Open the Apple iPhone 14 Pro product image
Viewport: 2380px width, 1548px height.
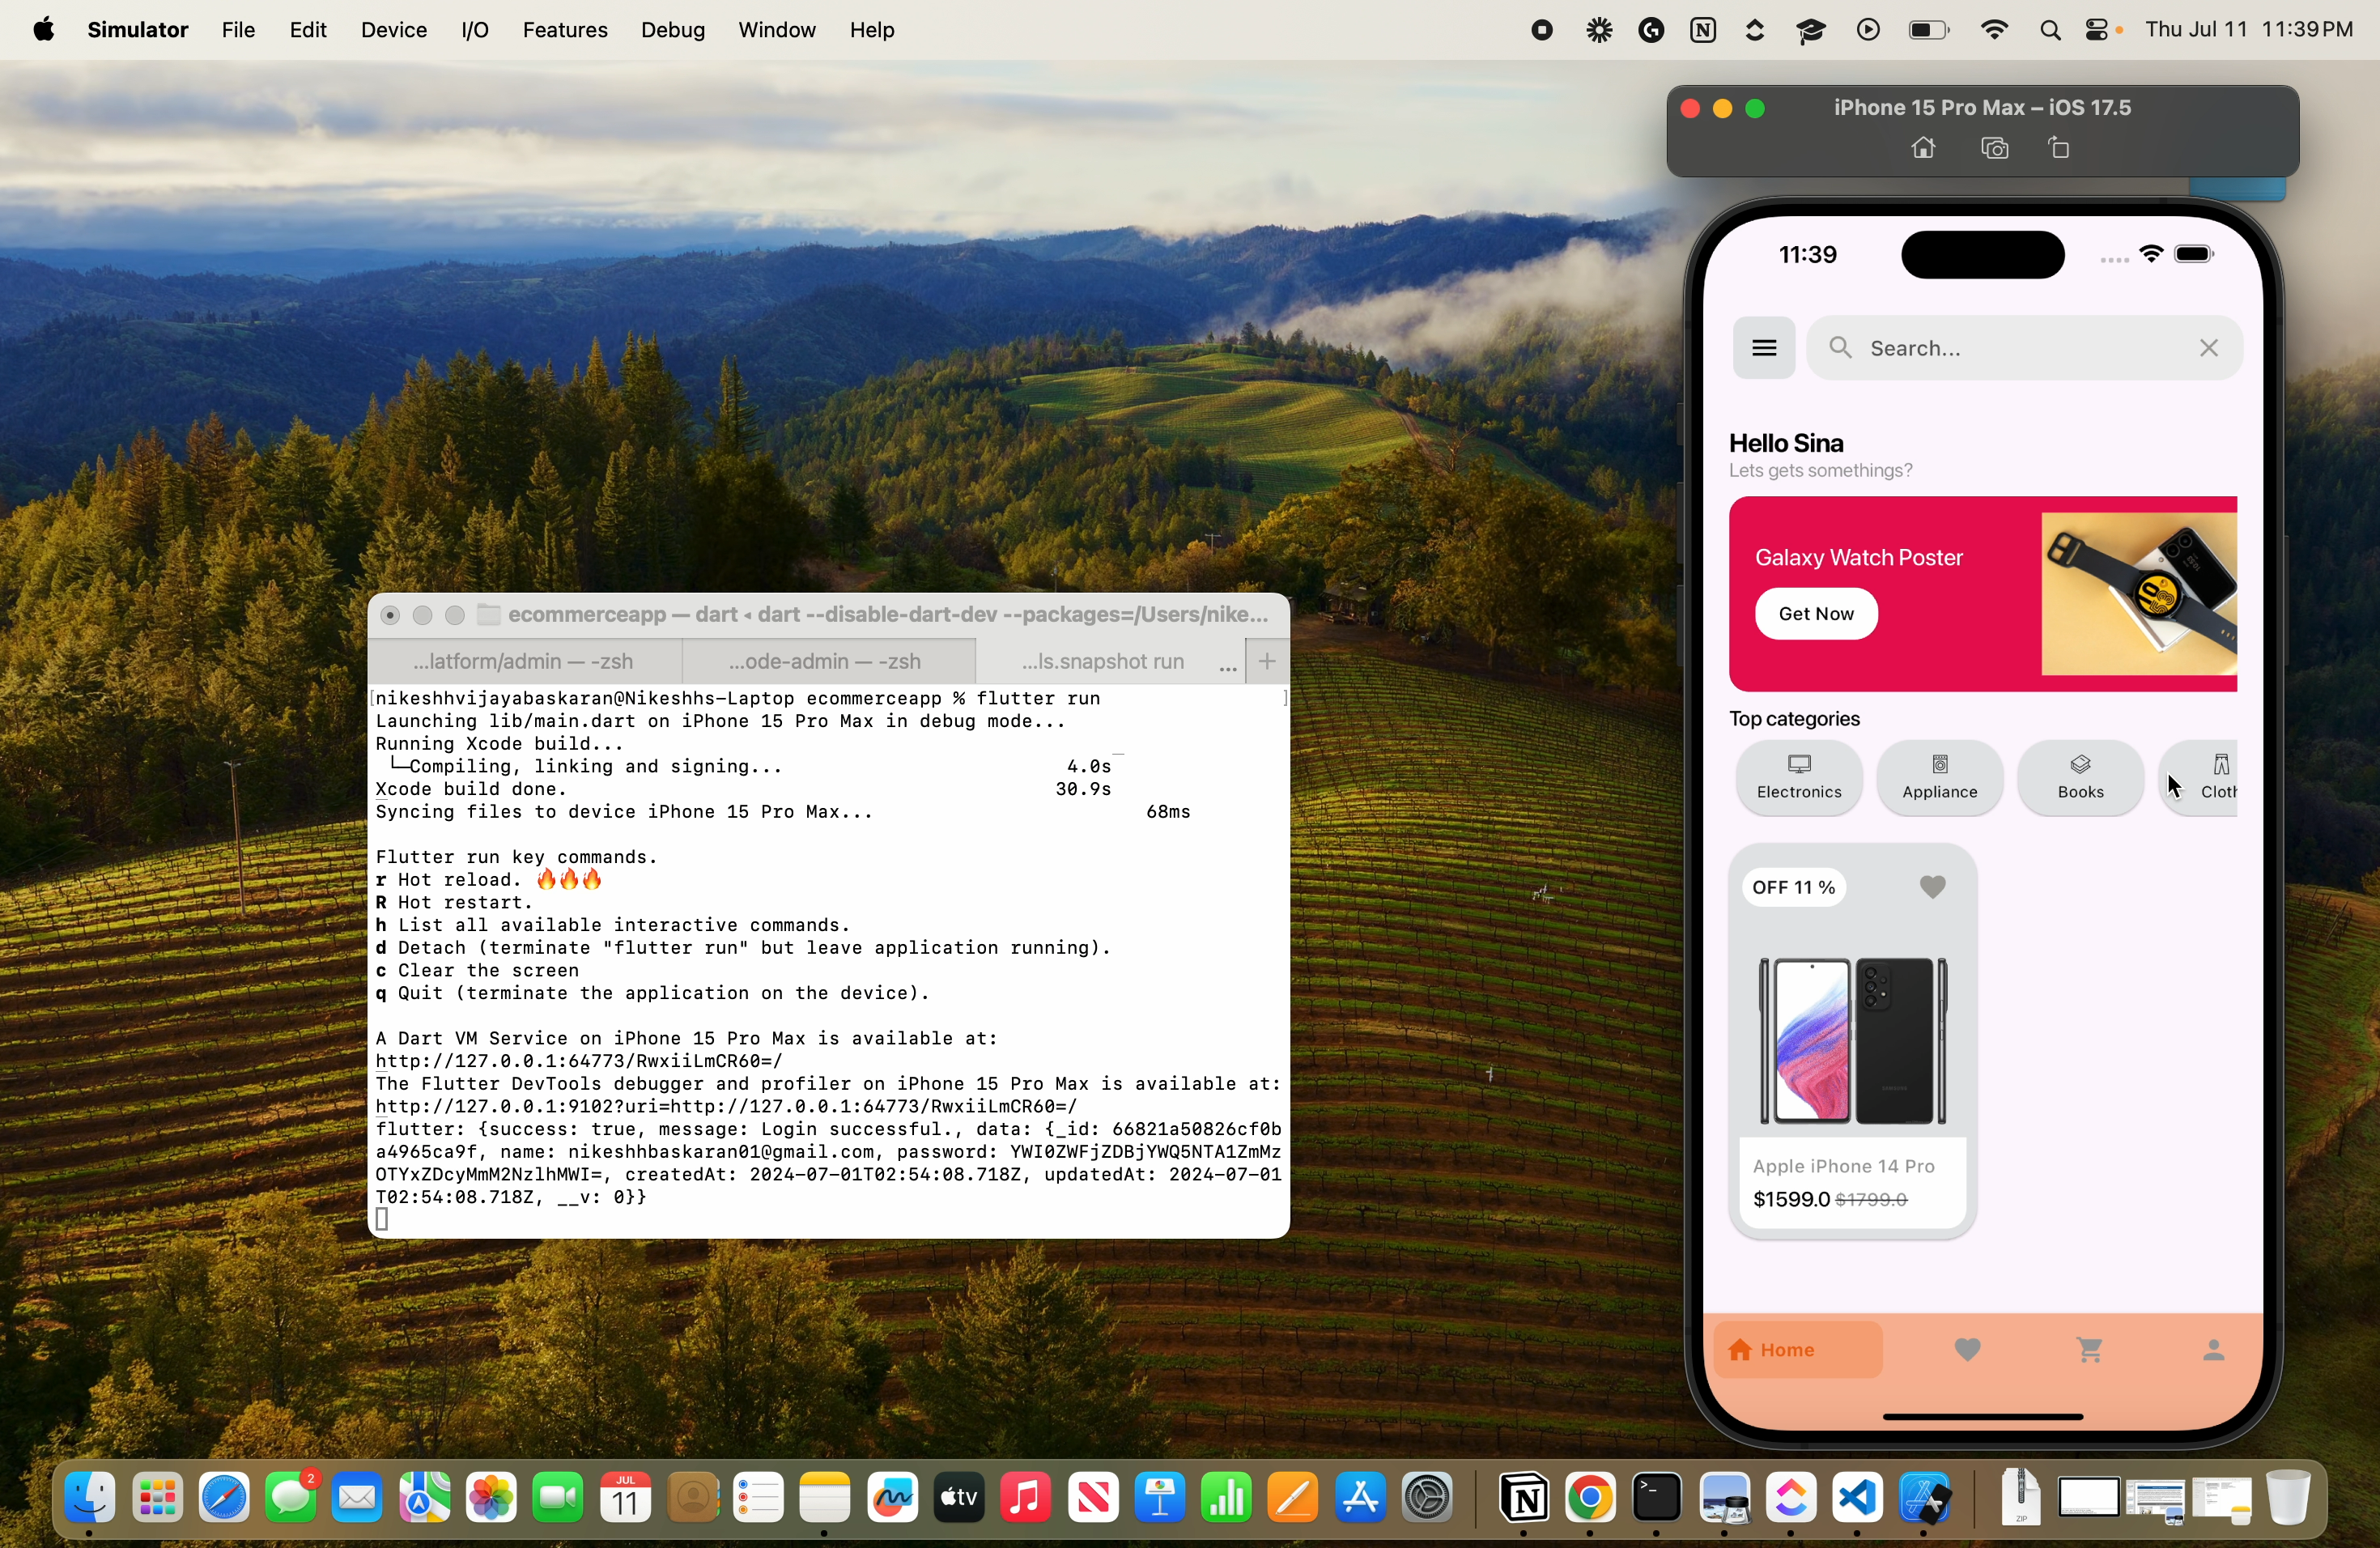point(1852,1040)
